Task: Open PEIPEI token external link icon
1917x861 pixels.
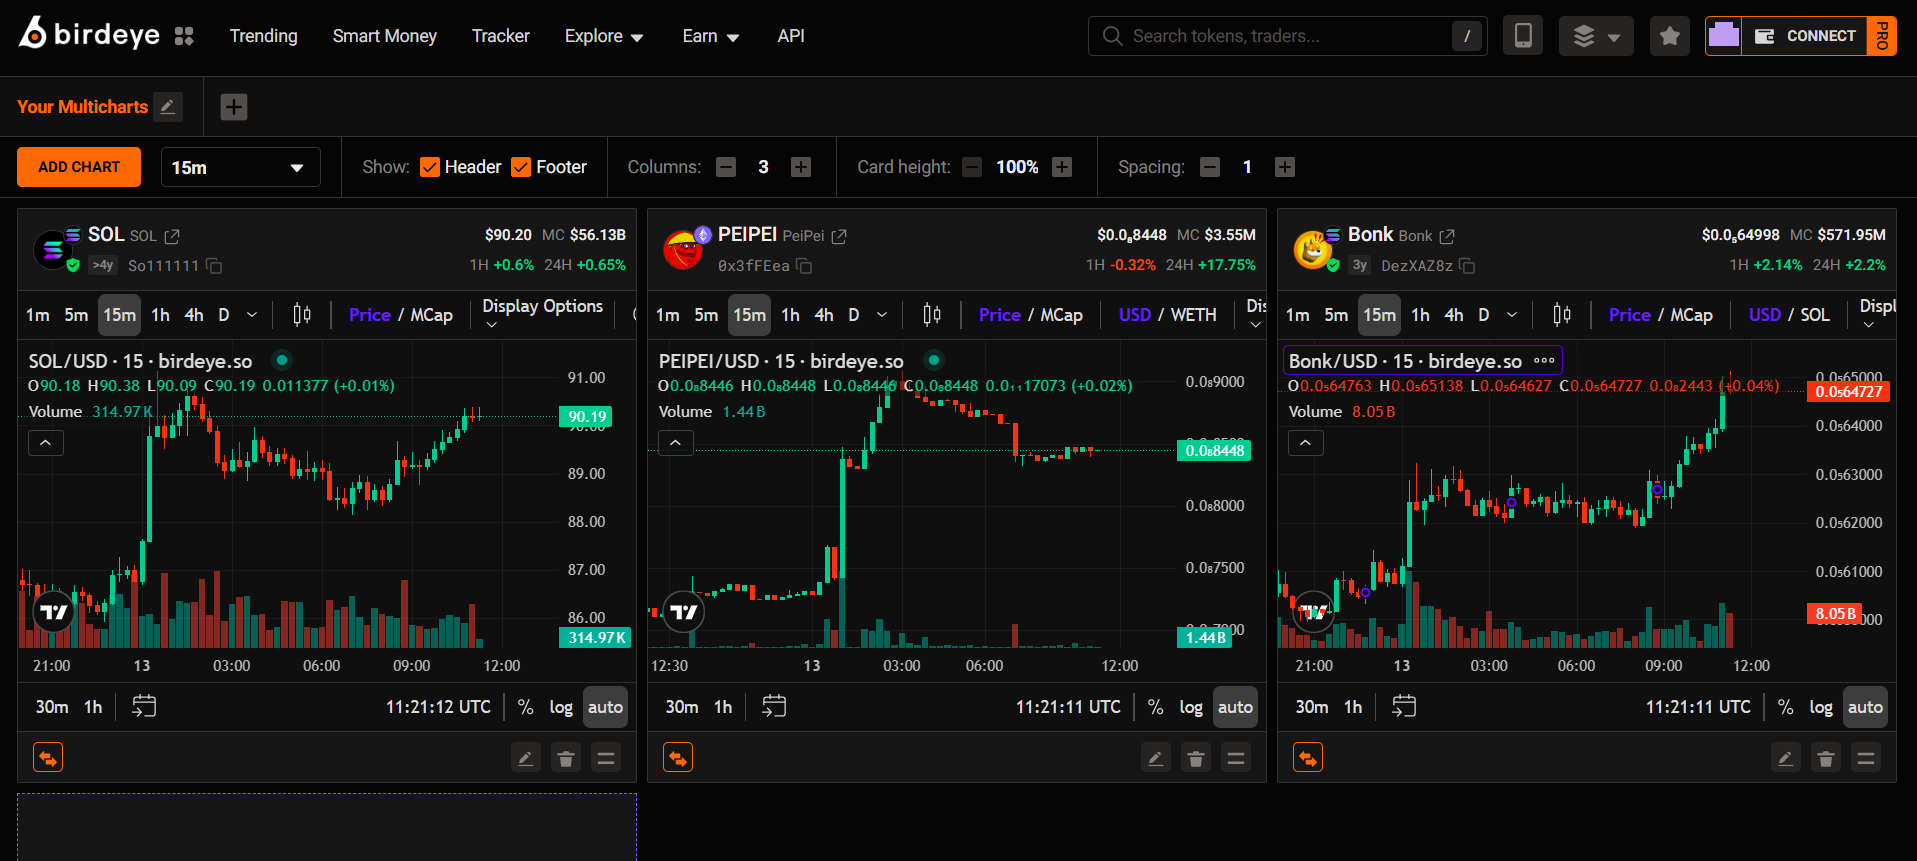Action: coord(839,236)
